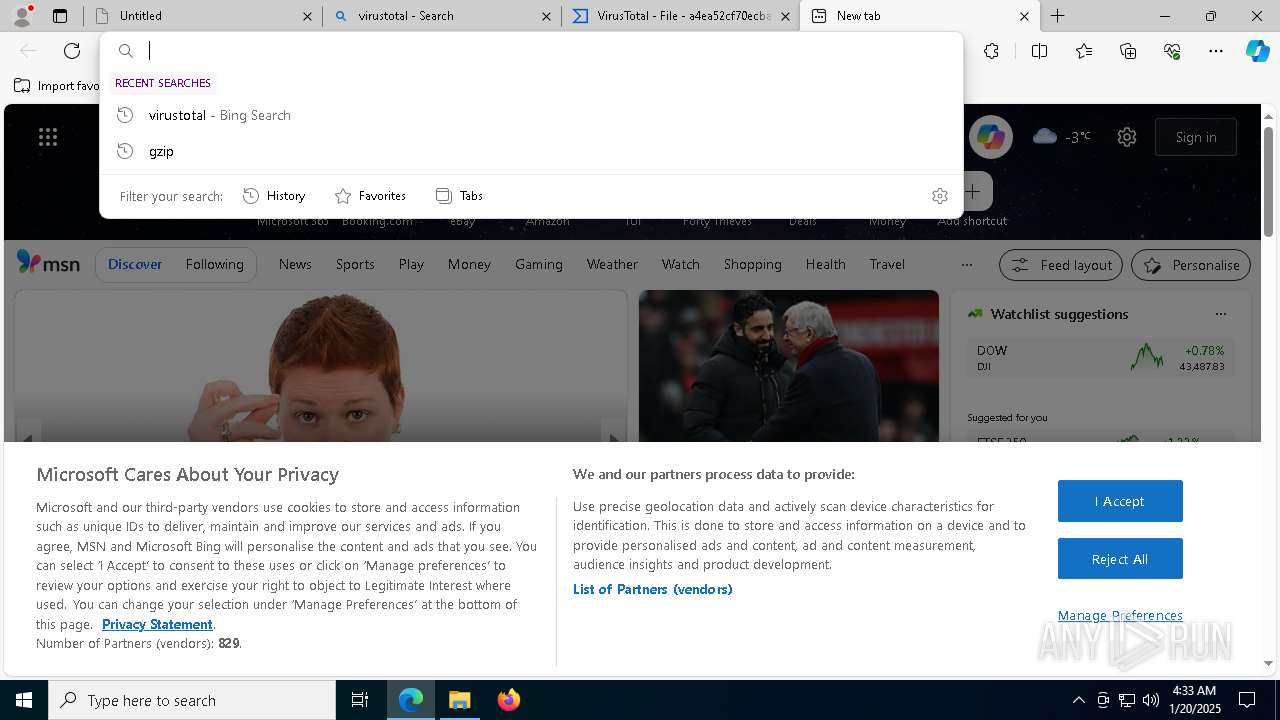Click the page vertical scrollbar

click(1269, 182)
